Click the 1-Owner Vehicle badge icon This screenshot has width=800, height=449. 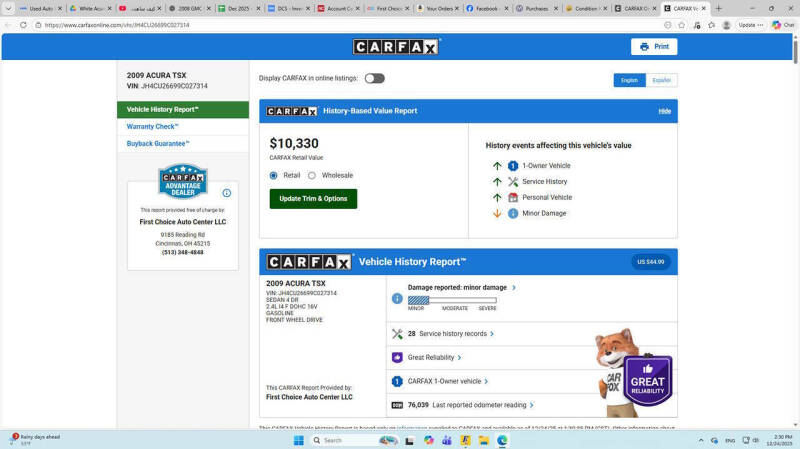click(513, 166)
